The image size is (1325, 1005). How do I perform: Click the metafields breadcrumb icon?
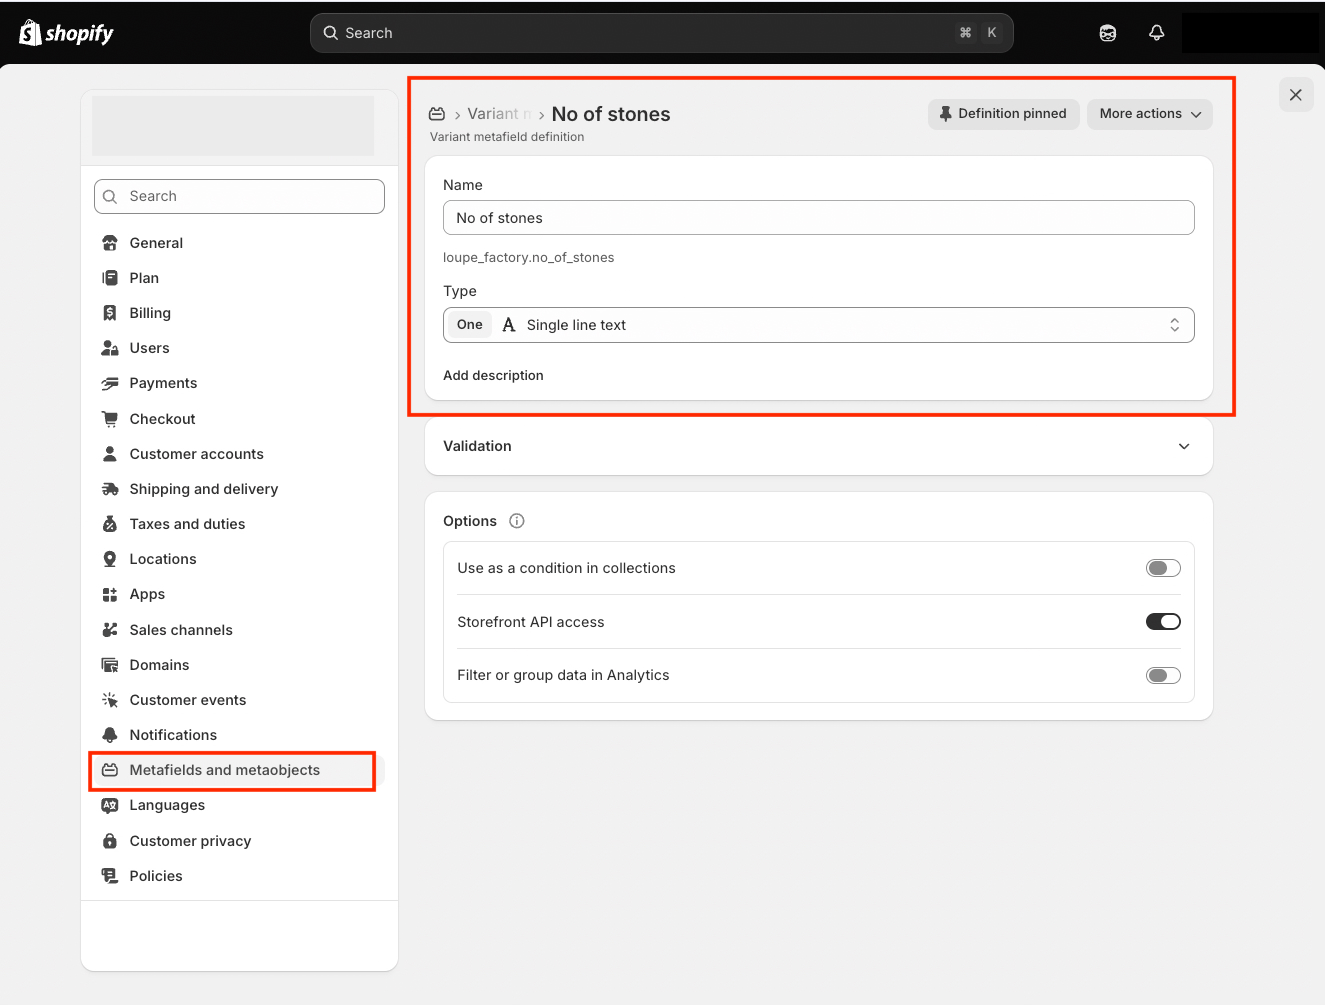click(x=437, y=114)
